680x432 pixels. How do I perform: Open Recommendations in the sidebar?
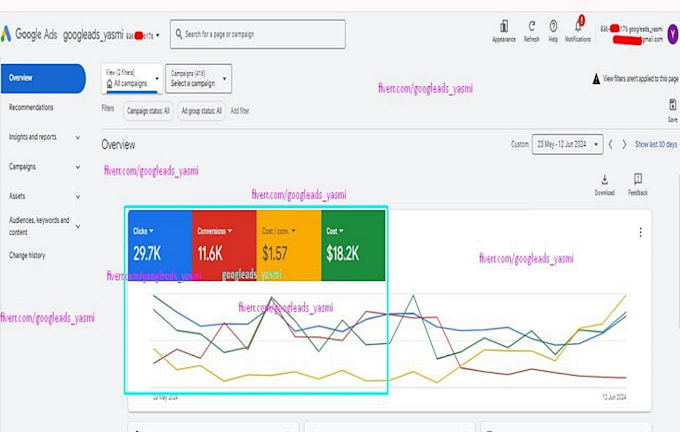pos(31,107)
